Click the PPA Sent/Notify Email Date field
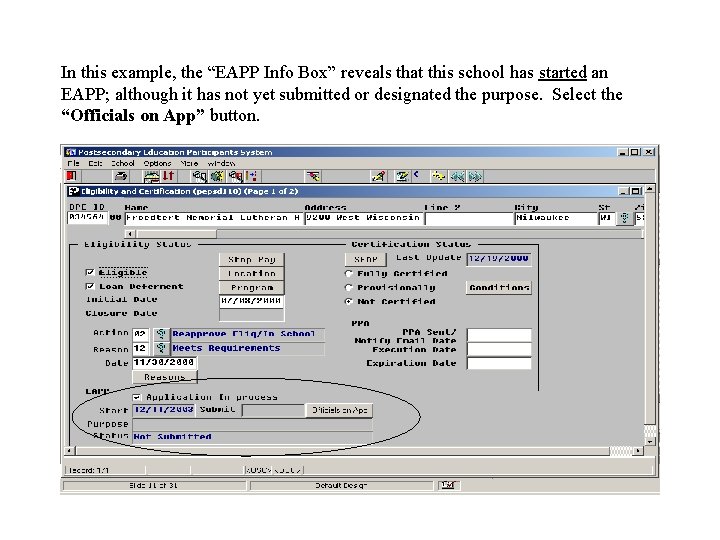Viewport: 720px width, 540px height. (x=499, y=335)
